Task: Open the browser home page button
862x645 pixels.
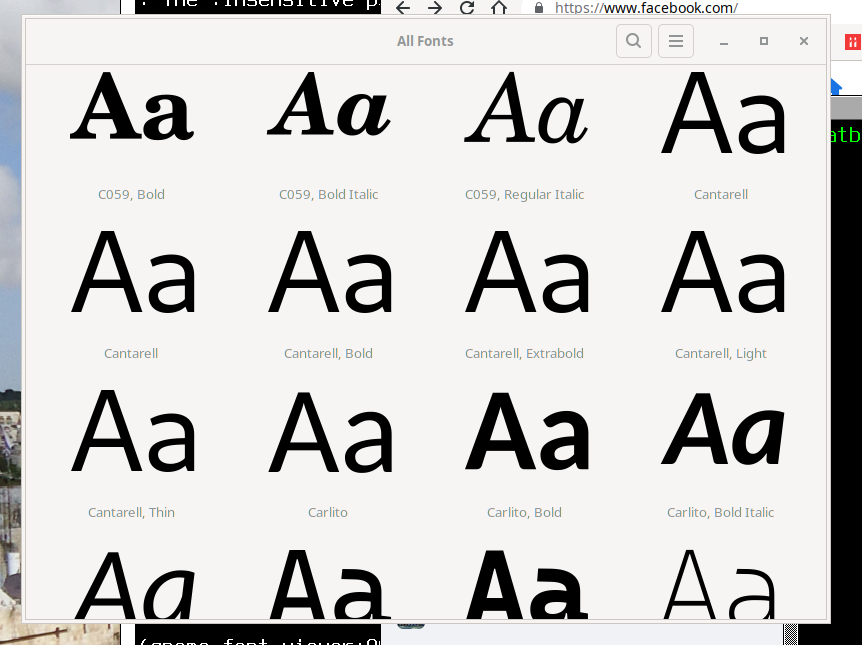Action: 499,8
